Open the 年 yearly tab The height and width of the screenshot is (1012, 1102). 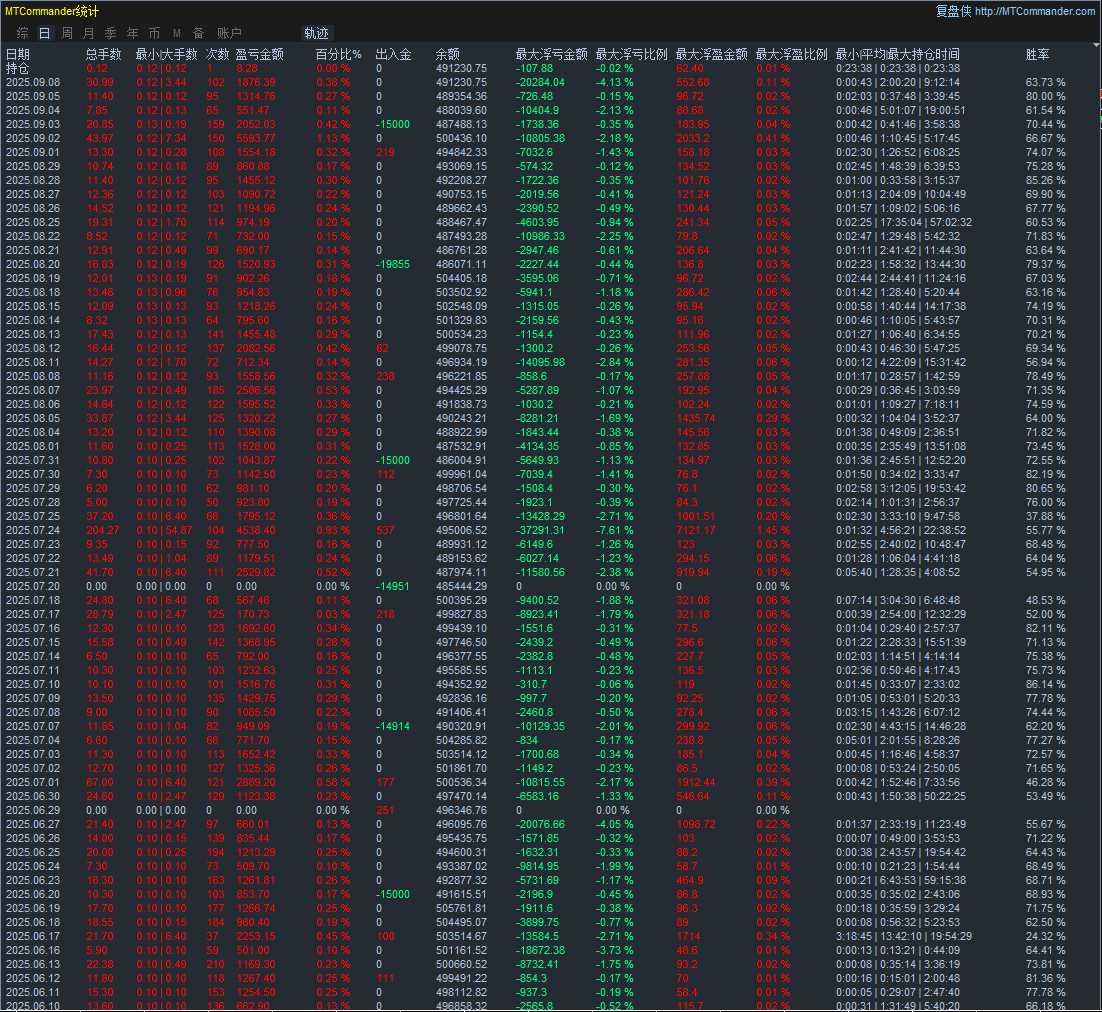[x=132, y=33]
